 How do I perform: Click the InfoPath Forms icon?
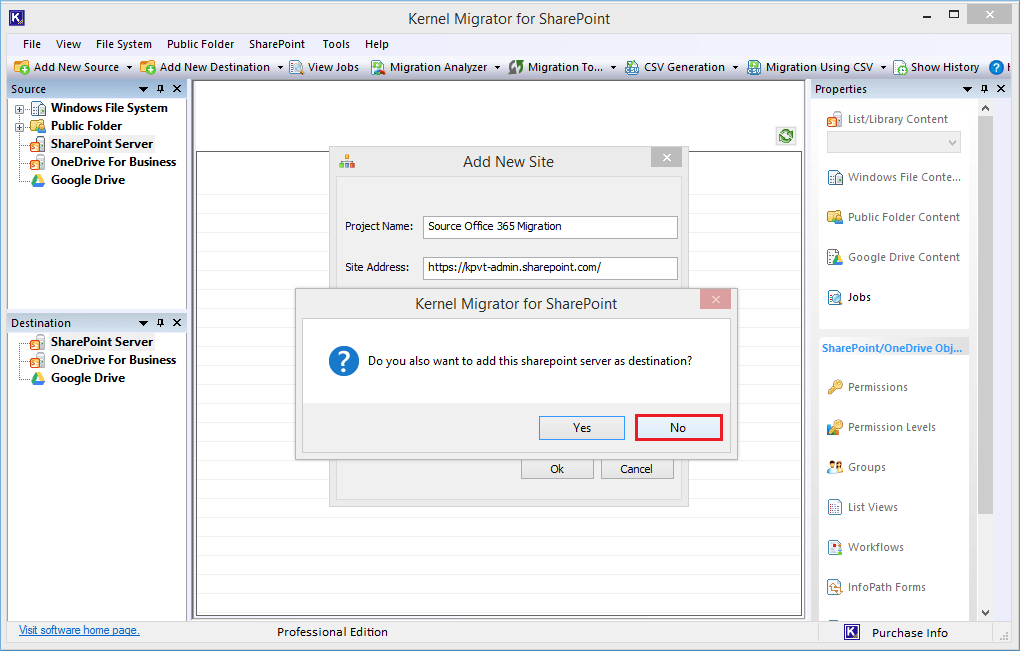point(835,587)
